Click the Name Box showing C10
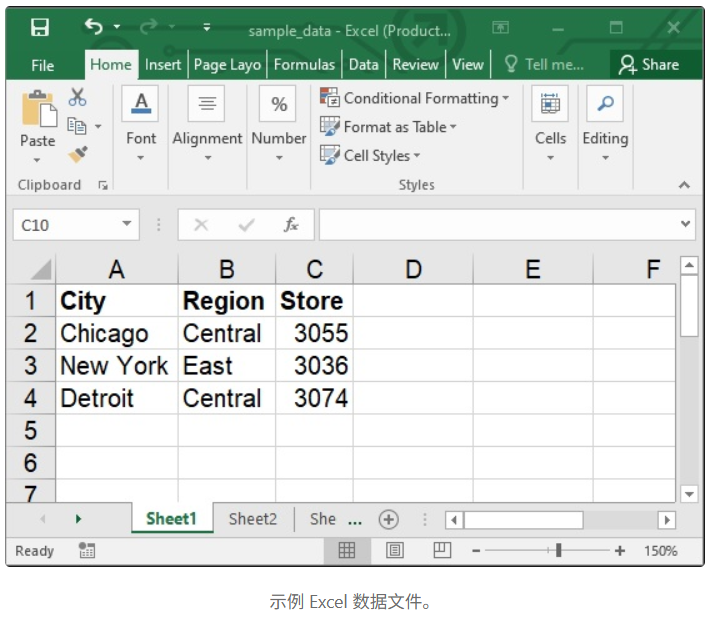This screenshot has height=619, width=711. (68, 225)
